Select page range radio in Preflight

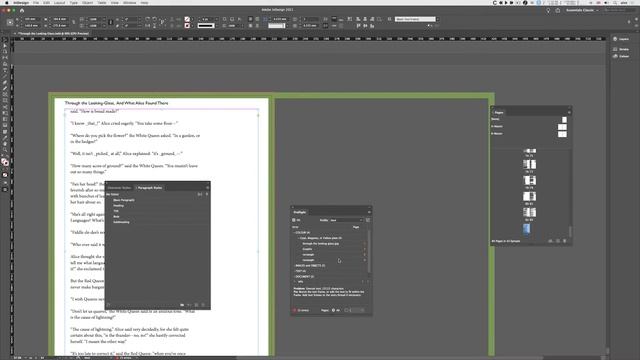(x=347, y=310)
